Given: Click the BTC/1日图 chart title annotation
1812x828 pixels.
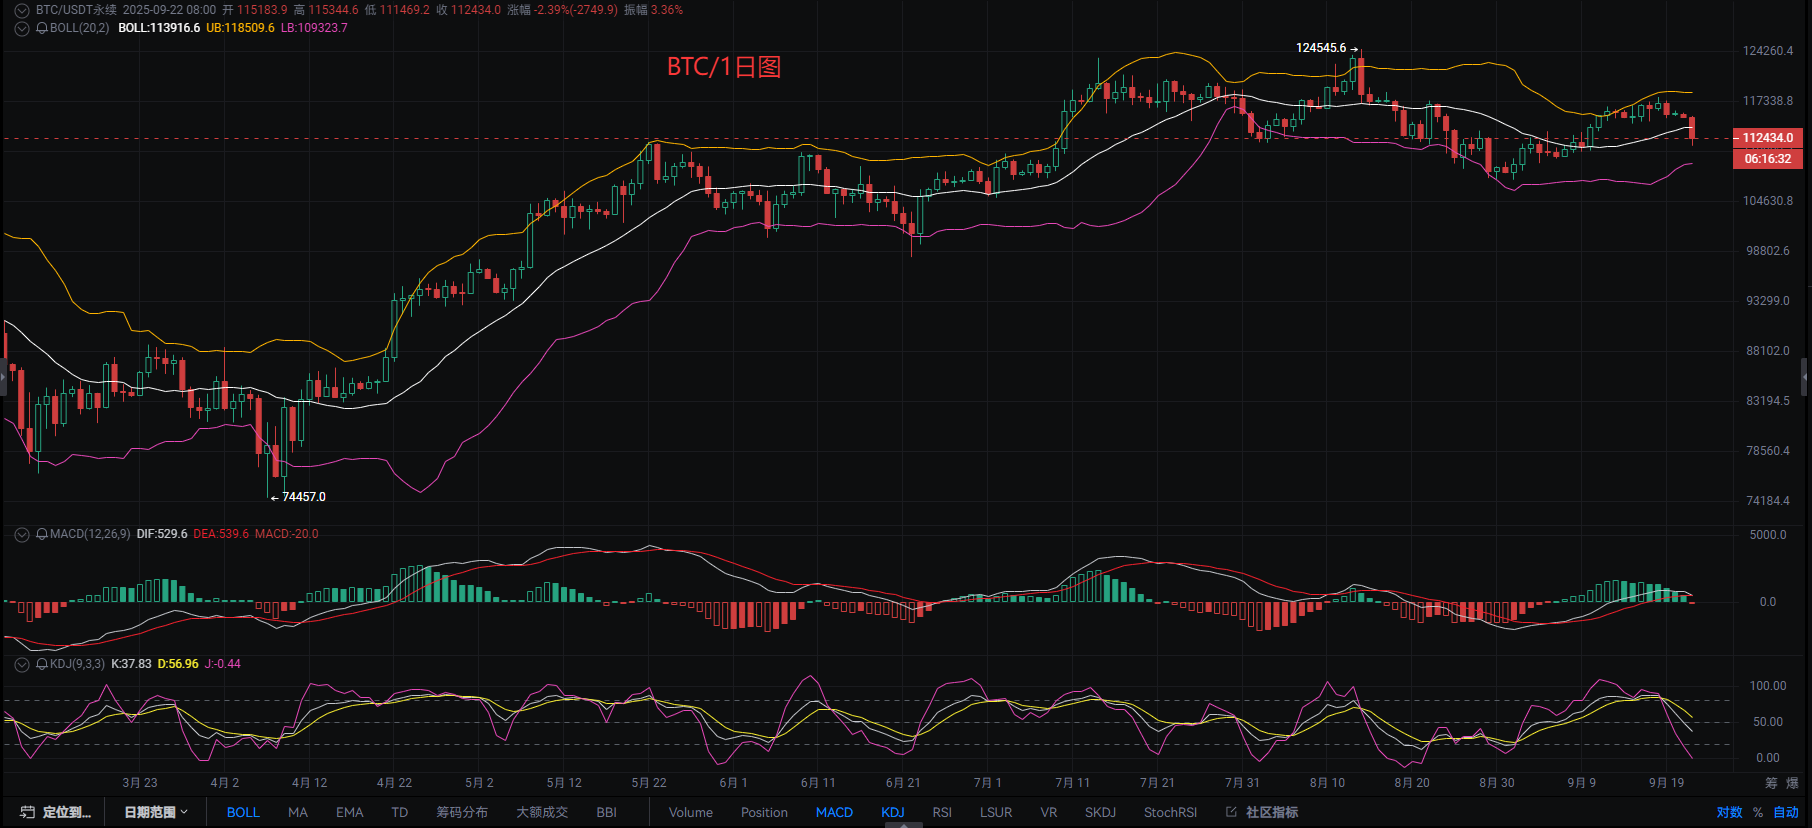Looking at the screenshot, I should pyautogui.click(x=724, y=67).
